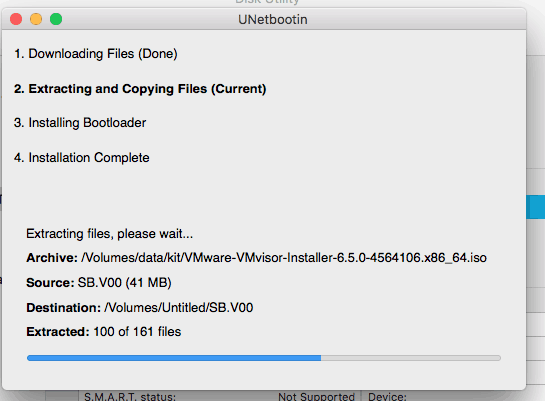
Task: Click the Installation Complete step label
Action: click(82, 158)
